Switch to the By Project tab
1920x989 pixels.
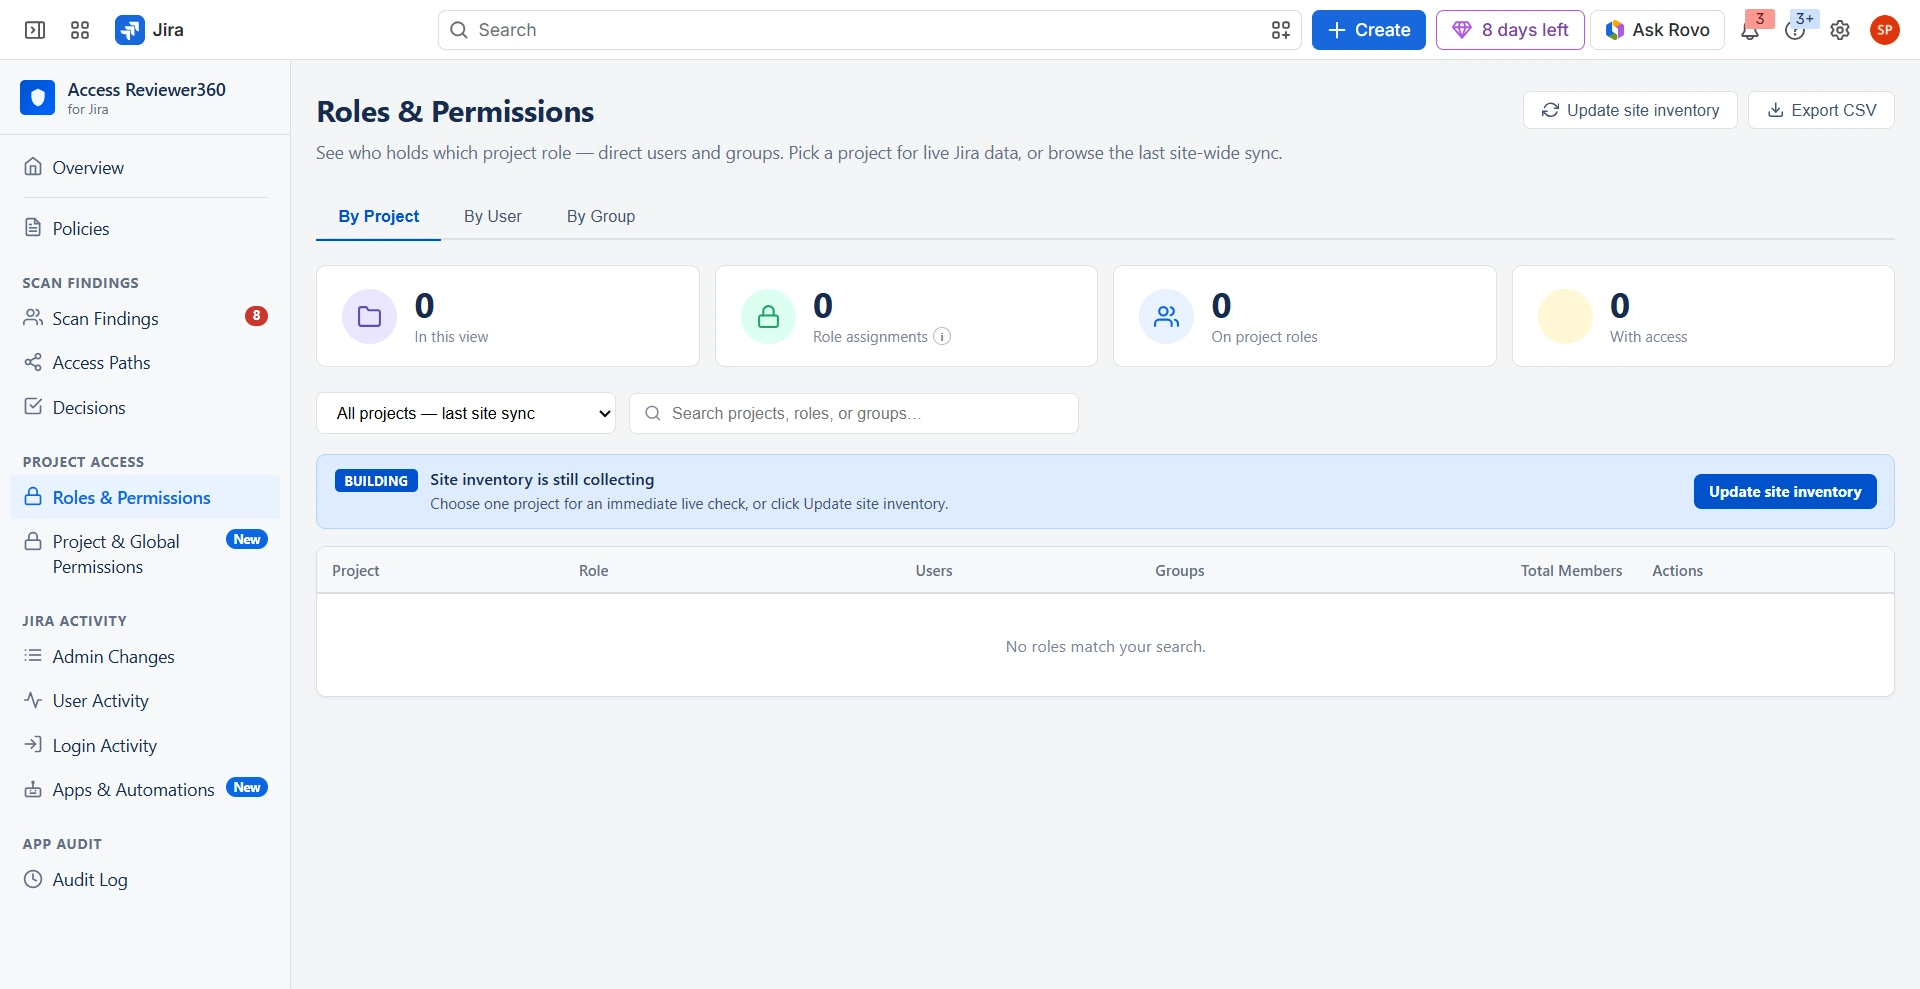[378, 216]
